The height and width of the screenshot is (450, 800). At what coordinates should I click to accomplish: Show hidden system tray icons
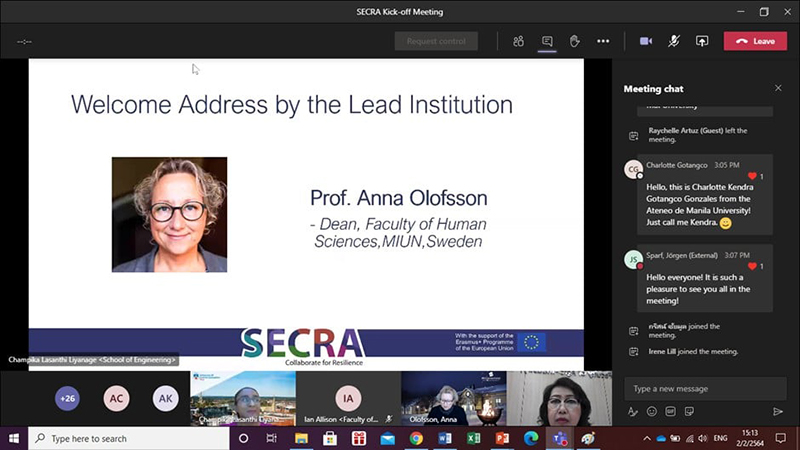(647, 438)
